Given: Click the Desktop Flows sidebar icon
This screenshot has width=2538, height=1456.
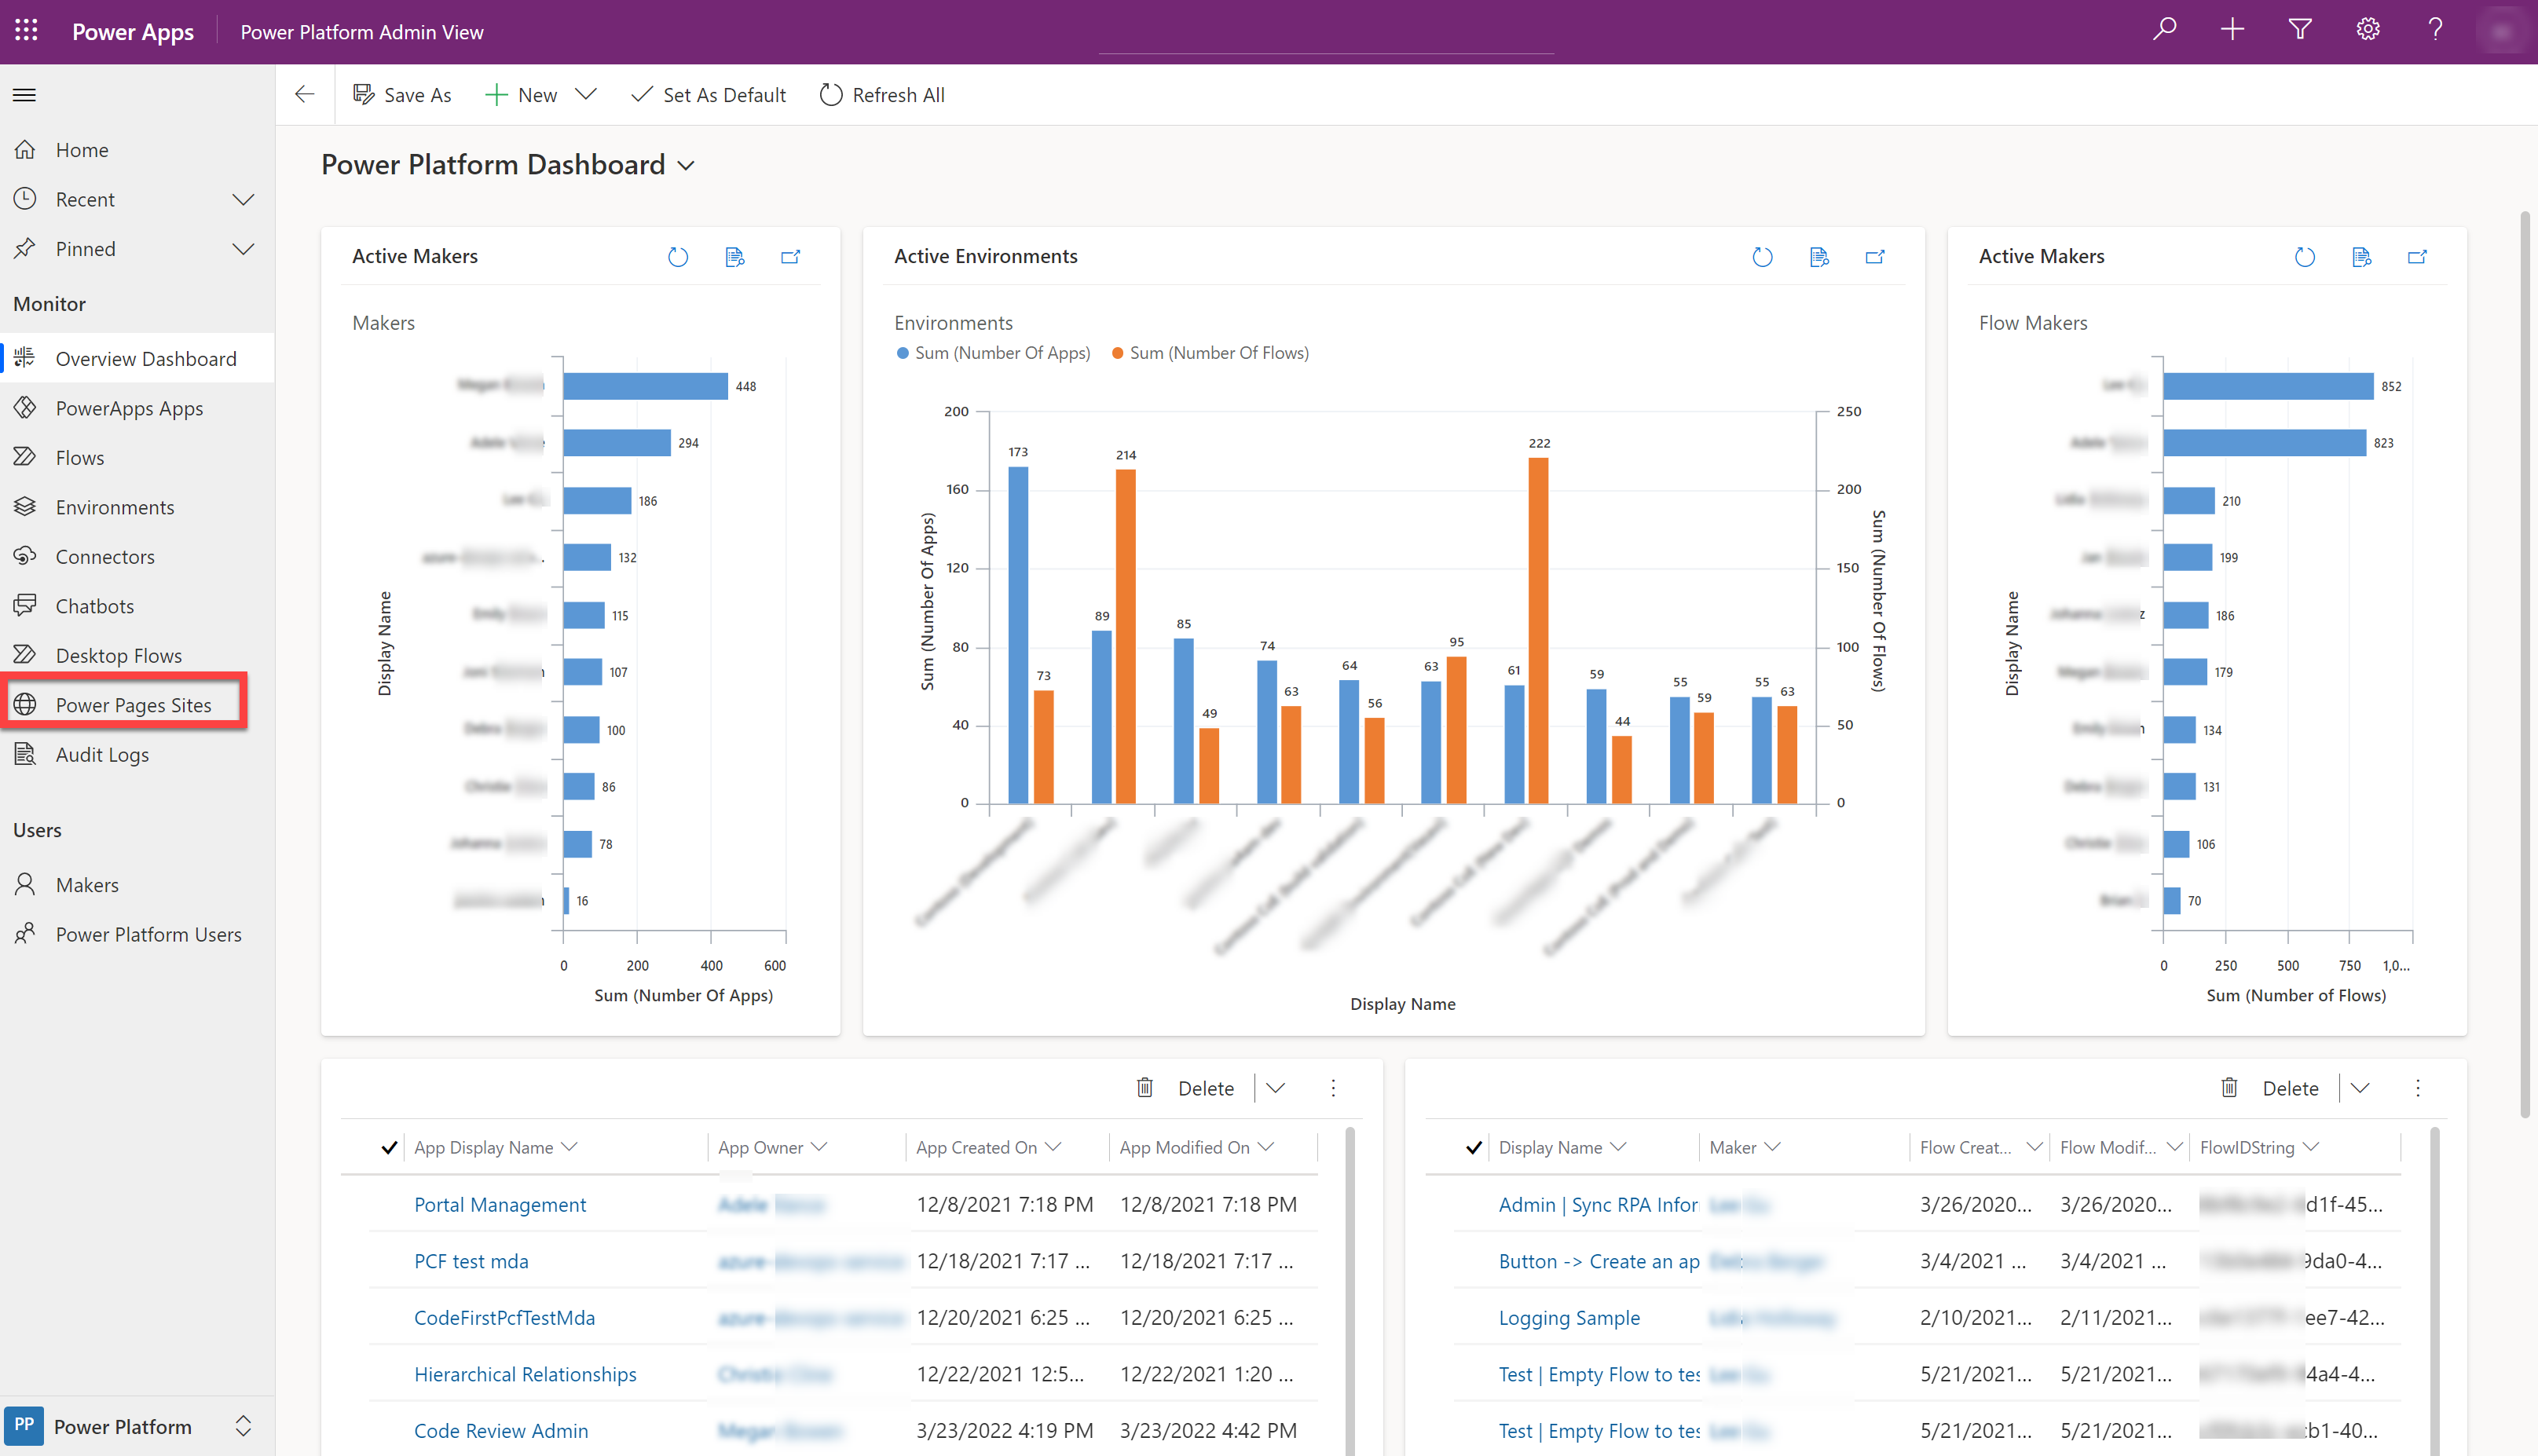Looking at the screenshot, I should pos(24,654).
